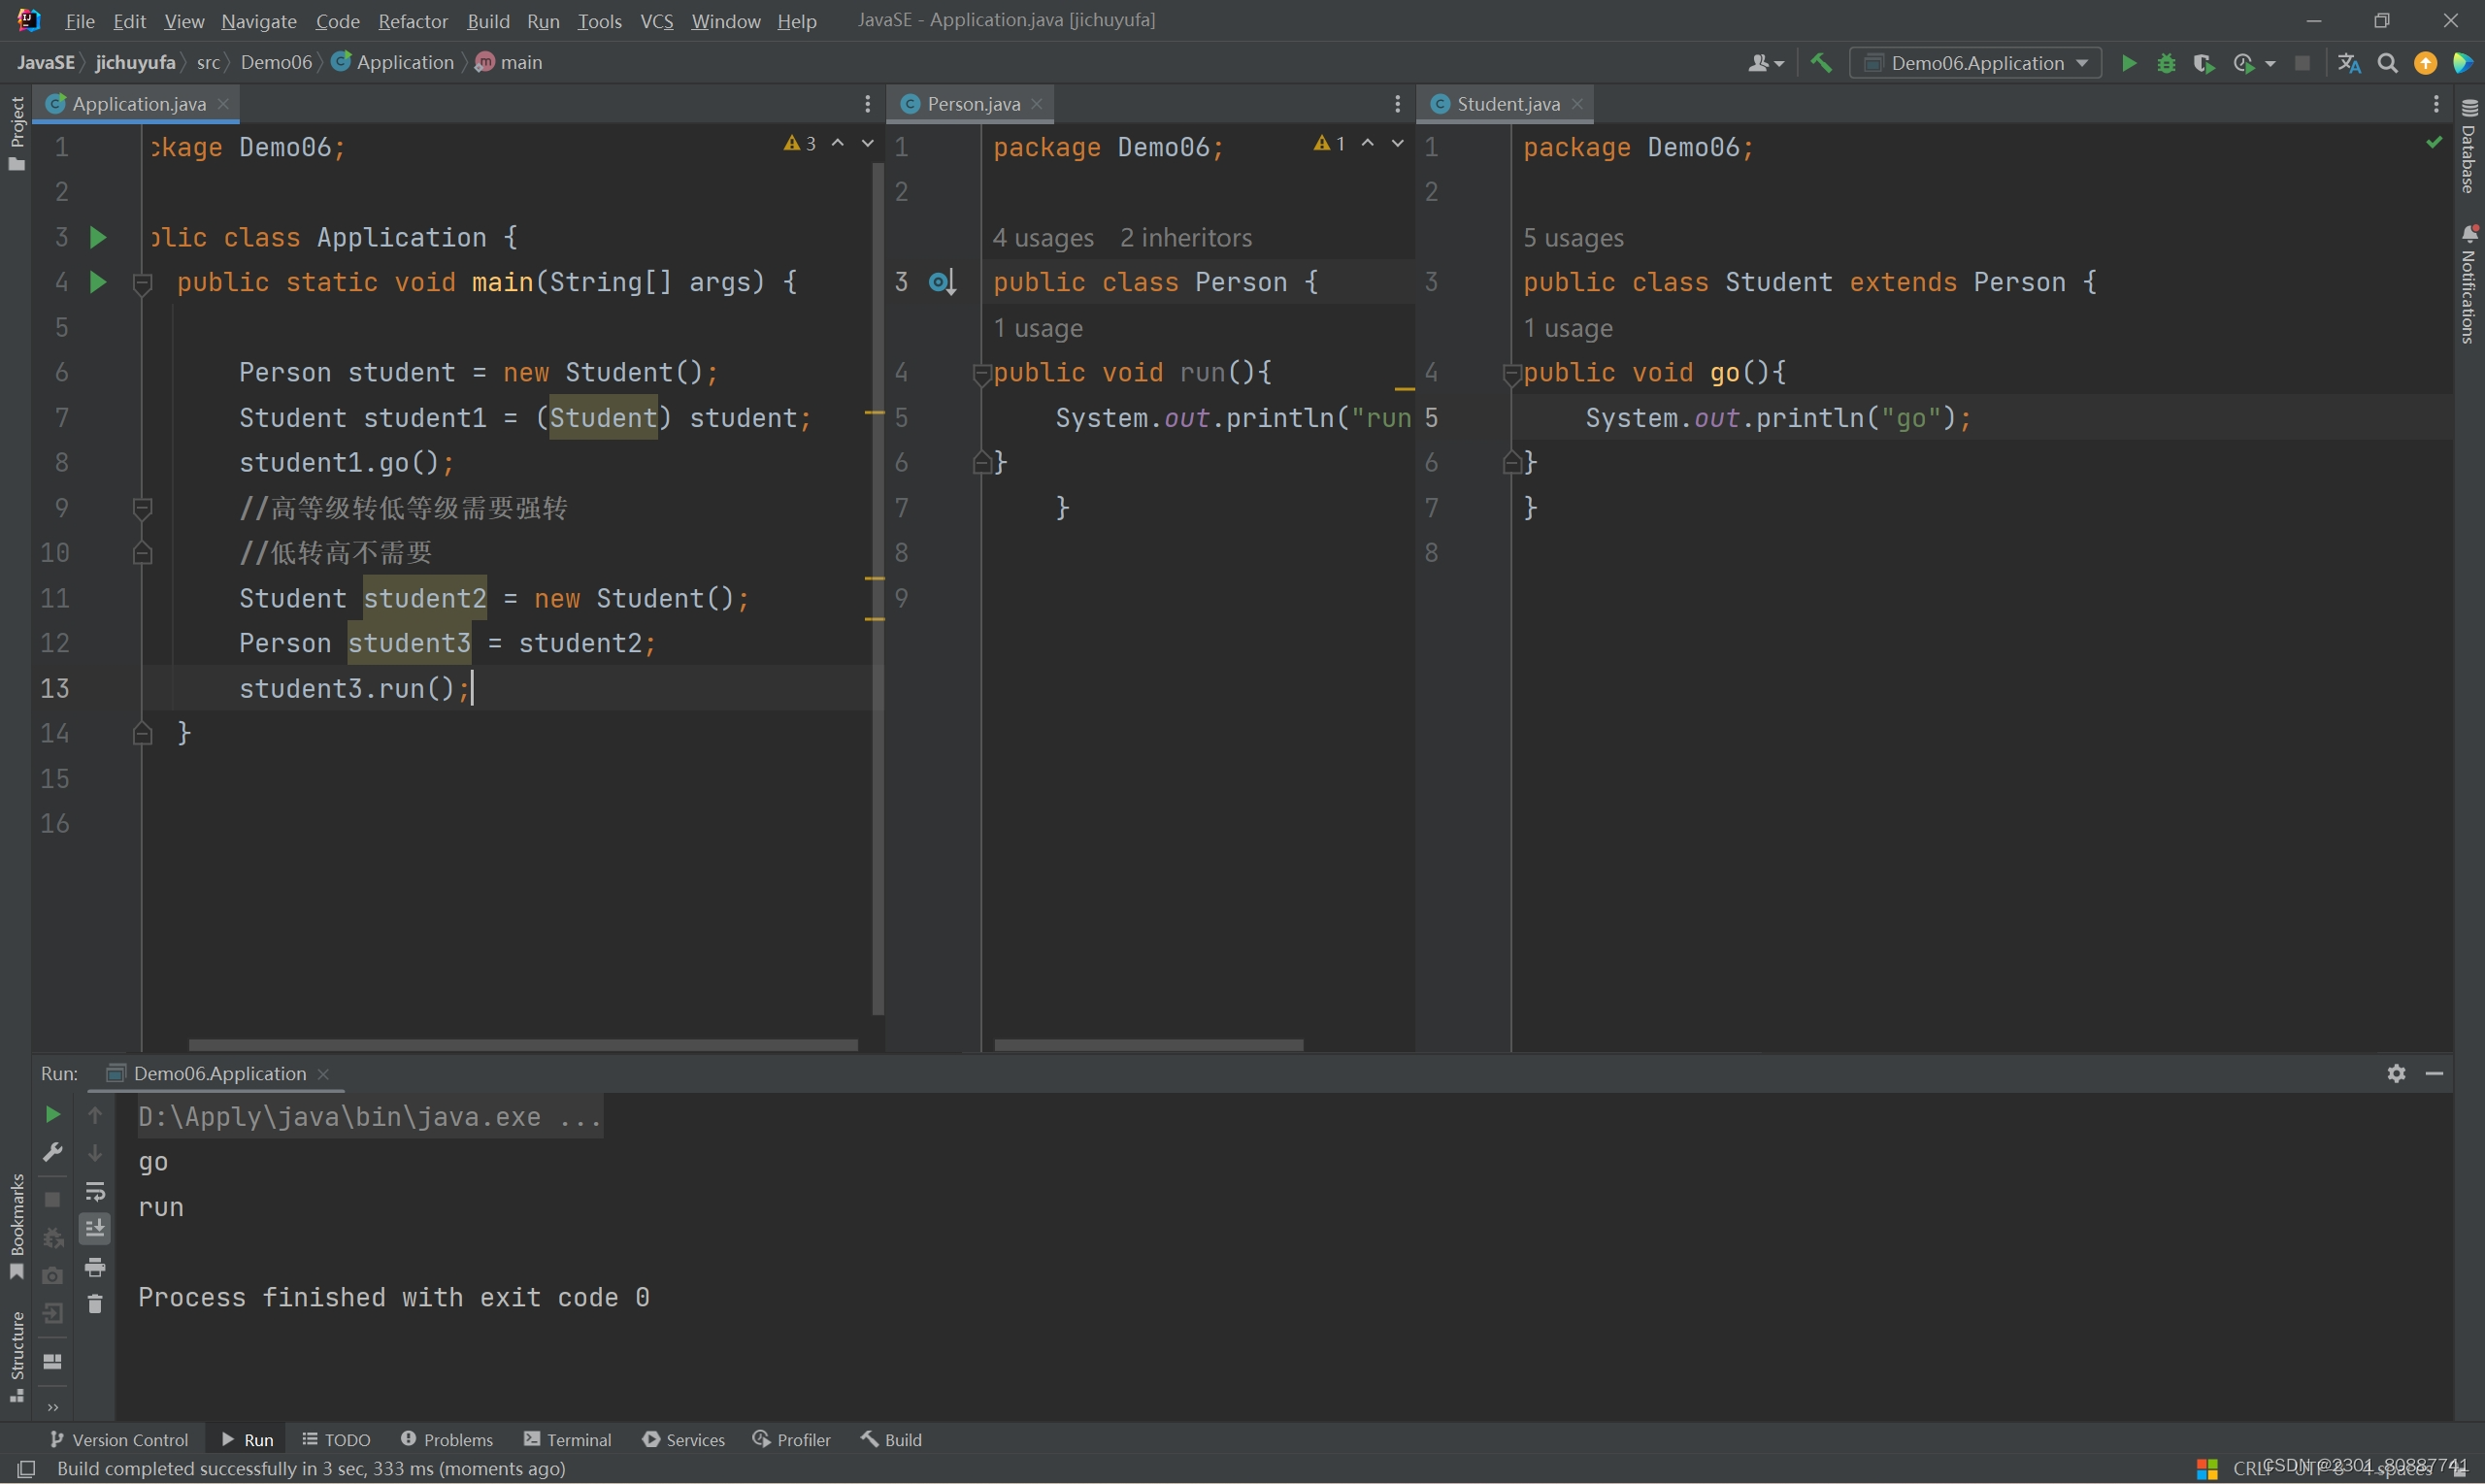
Task: Toggle tool window bars icon in status bar
Action: (27, 1469)
